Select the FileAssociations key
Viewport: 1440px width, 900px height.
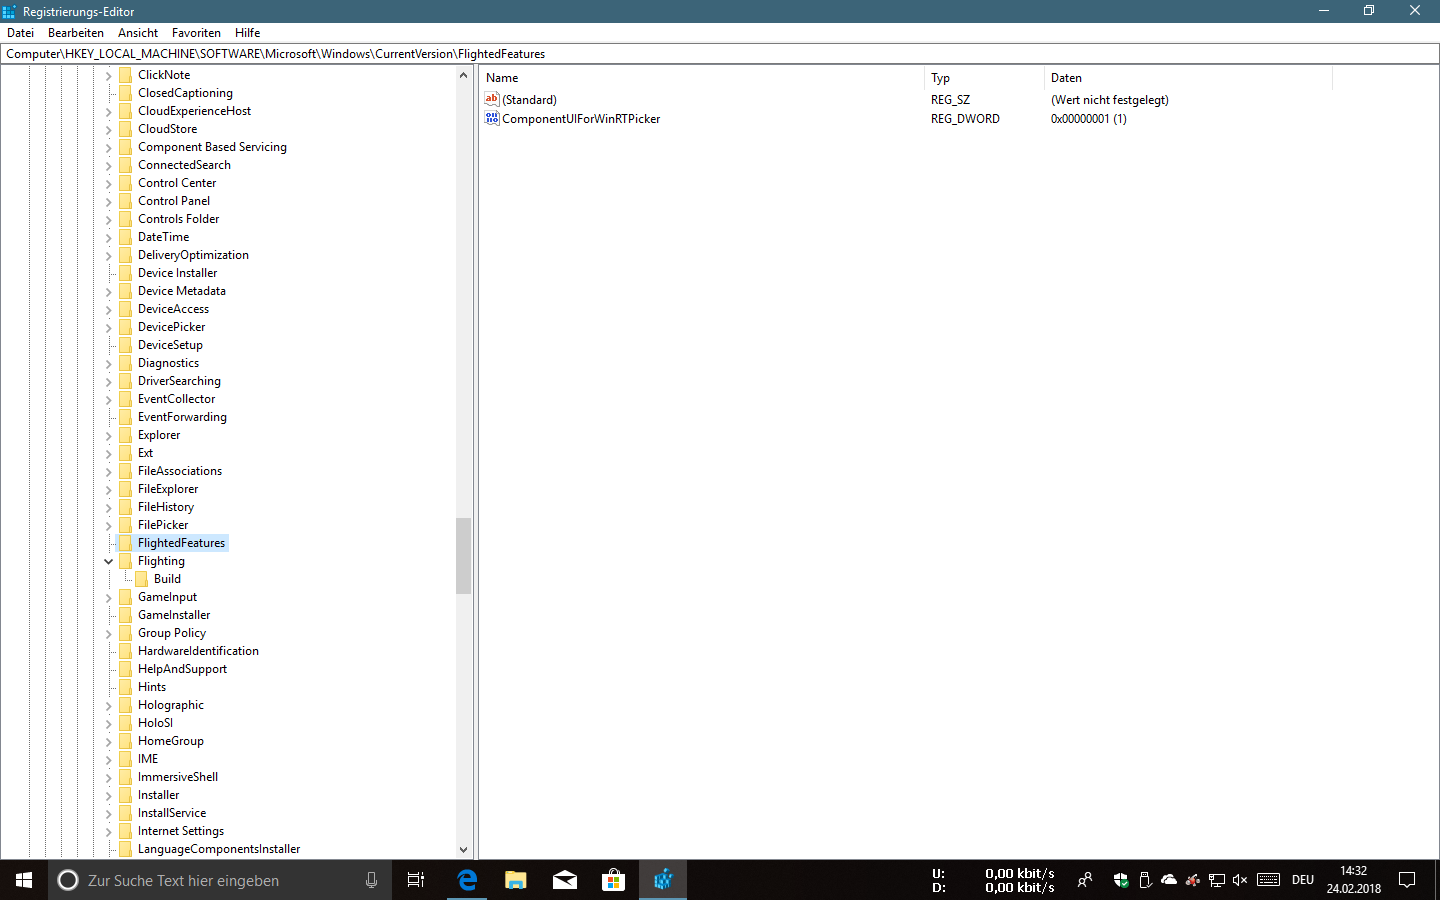click(180, 471)
